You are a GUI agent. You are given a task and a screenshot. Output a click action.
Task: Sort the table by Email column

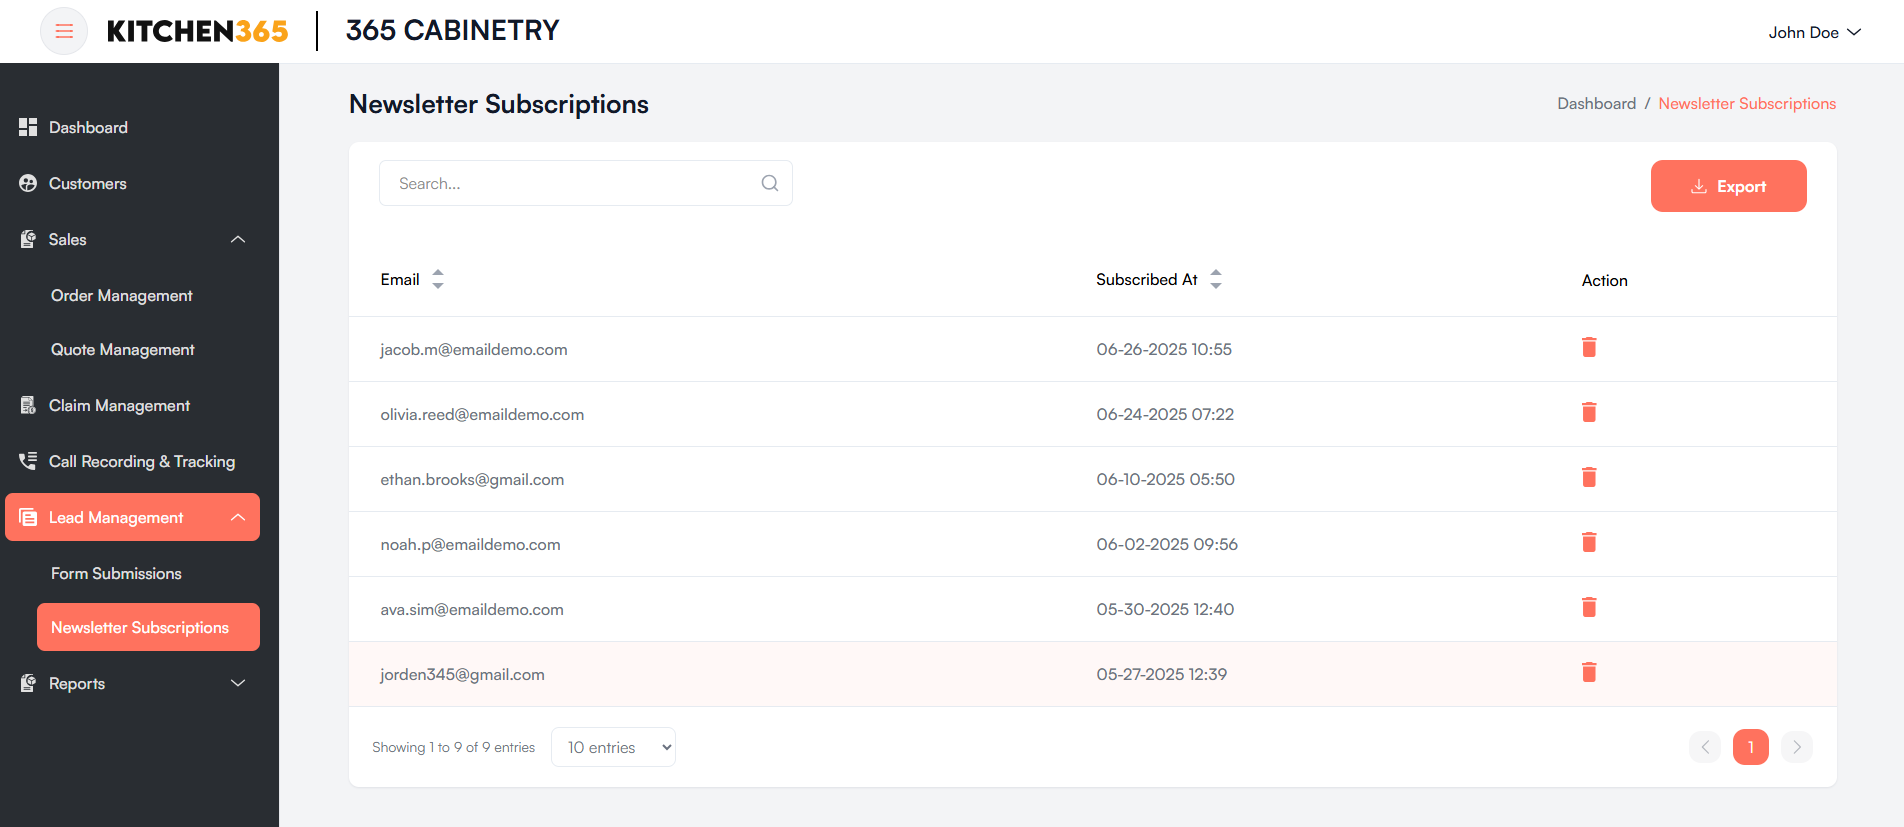tap(438, 279)
